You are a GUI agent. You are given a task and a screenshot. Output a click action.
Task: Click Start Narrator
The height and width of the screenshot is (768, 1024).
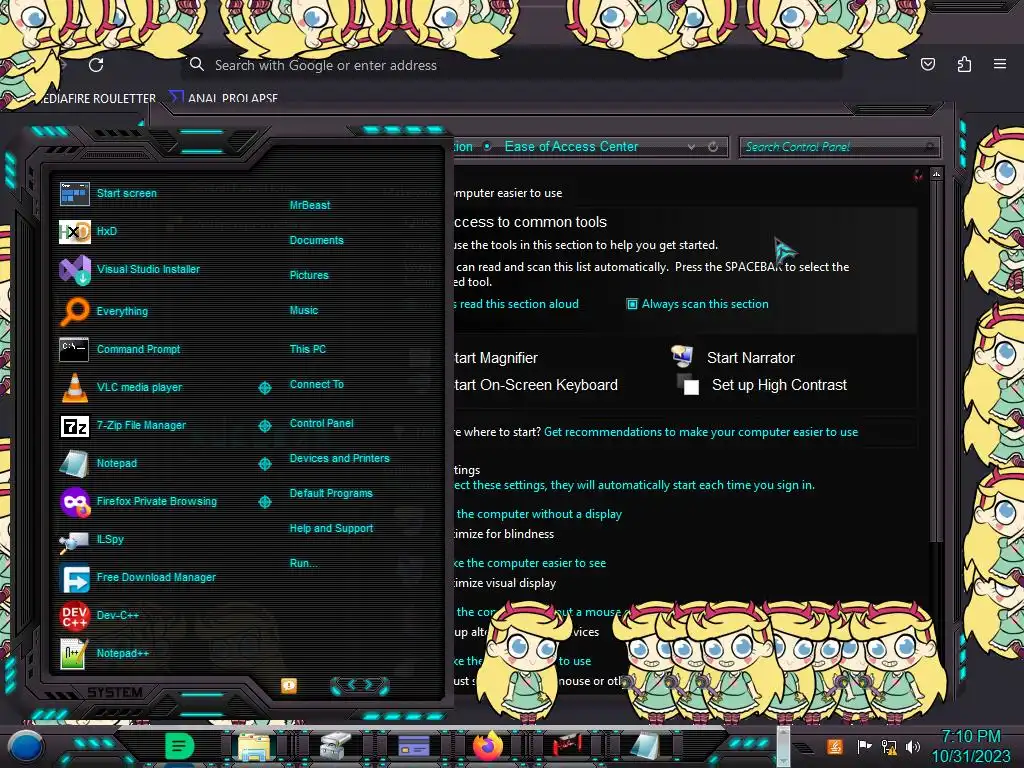click(x=750, y=358)
